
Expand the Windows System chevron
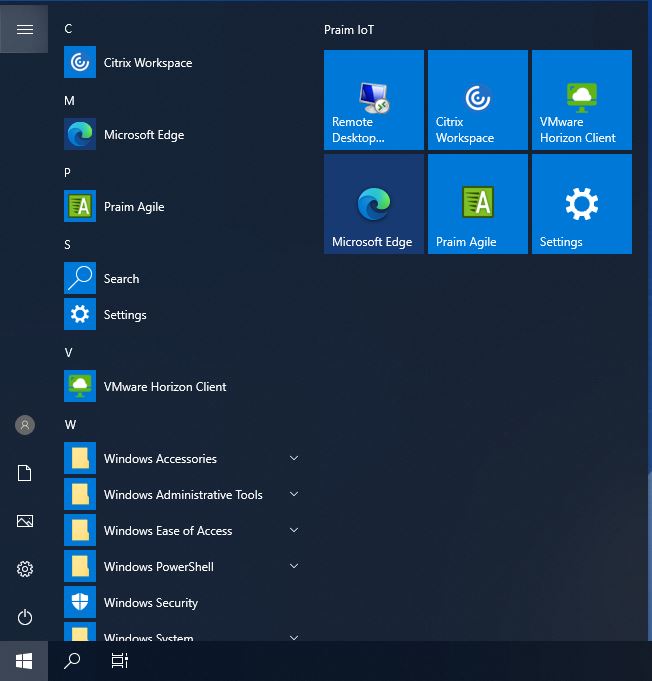click(x=294, y=638)
